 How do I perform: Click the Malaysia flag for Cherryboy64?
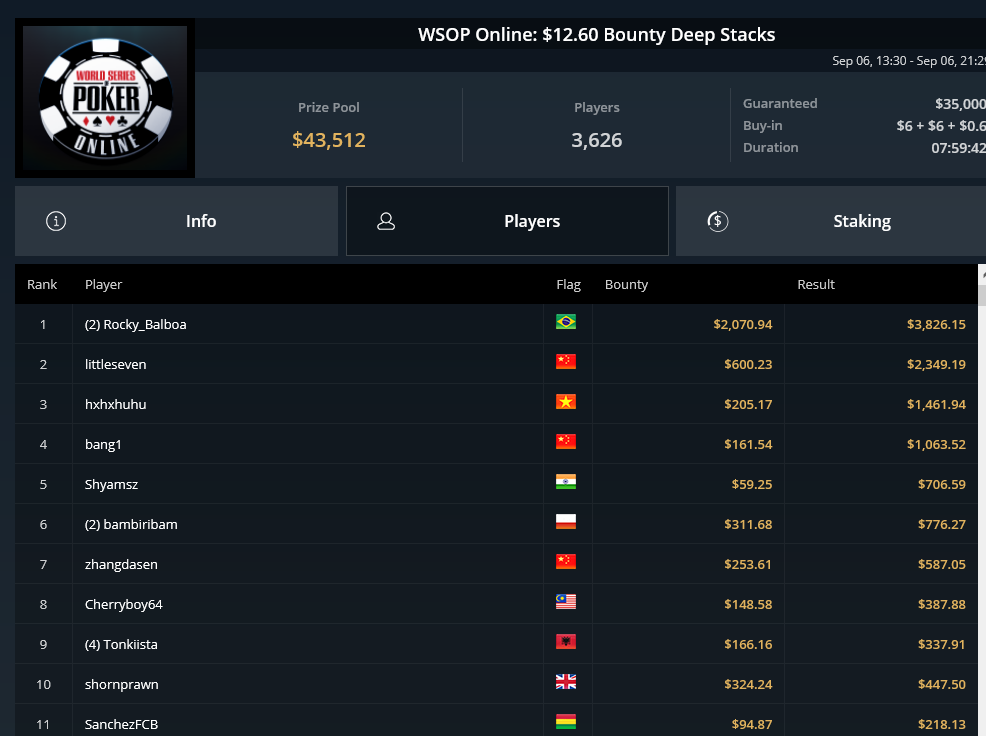pyautogui.click(x=566, y=602)
